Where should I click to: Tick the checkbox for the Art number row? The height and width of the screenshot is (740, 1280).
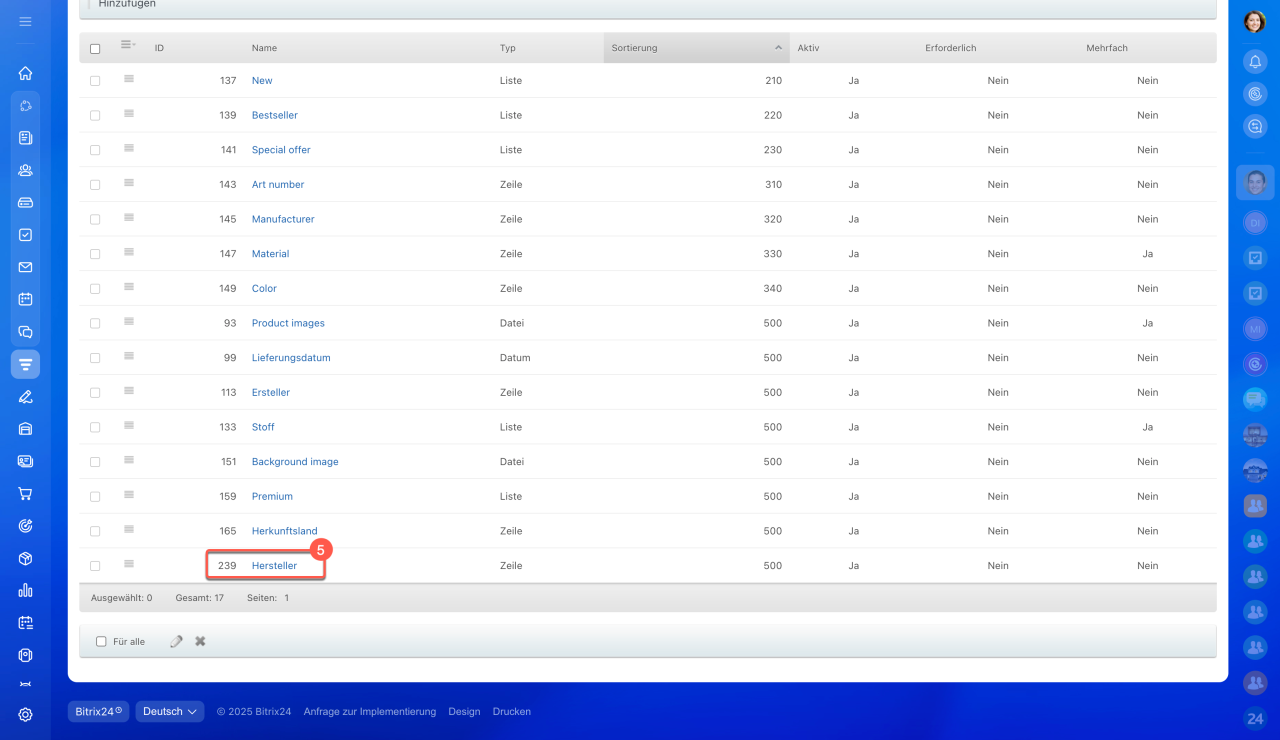[x=95, y=185]
